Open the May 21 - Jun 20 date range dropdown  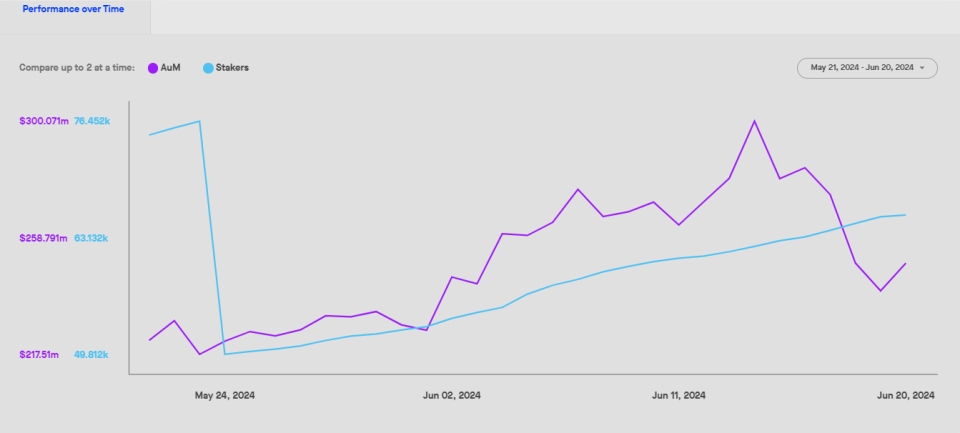pyautogui.click(x=867, y=68)
